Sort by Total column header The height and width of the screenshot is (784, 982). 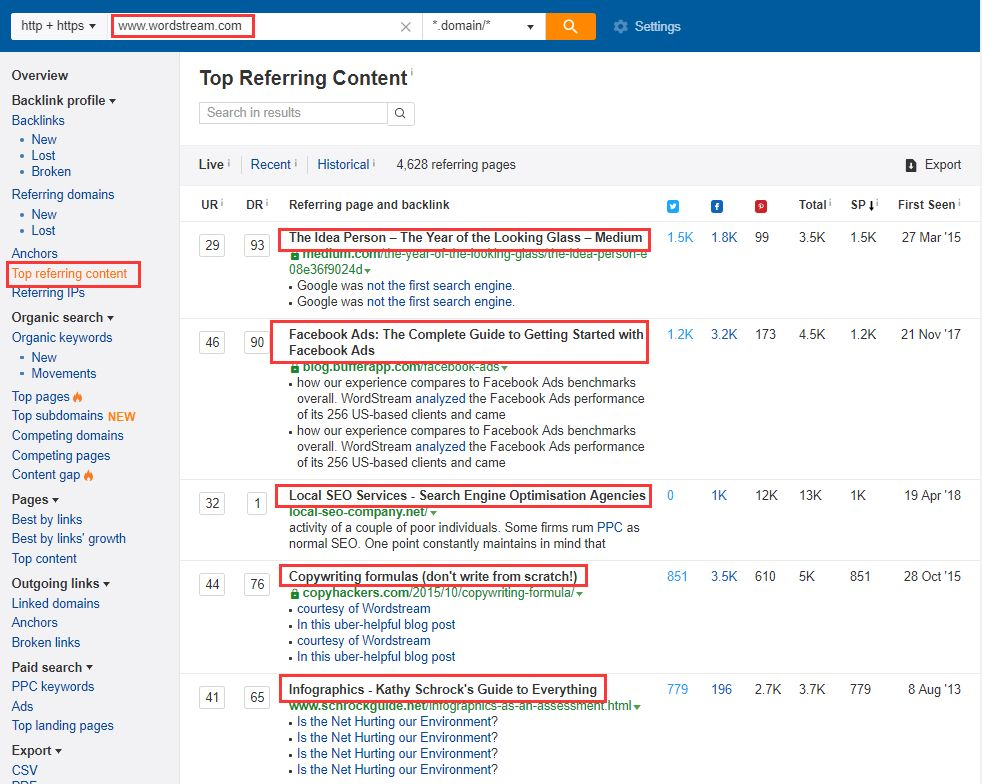[812, 205]
